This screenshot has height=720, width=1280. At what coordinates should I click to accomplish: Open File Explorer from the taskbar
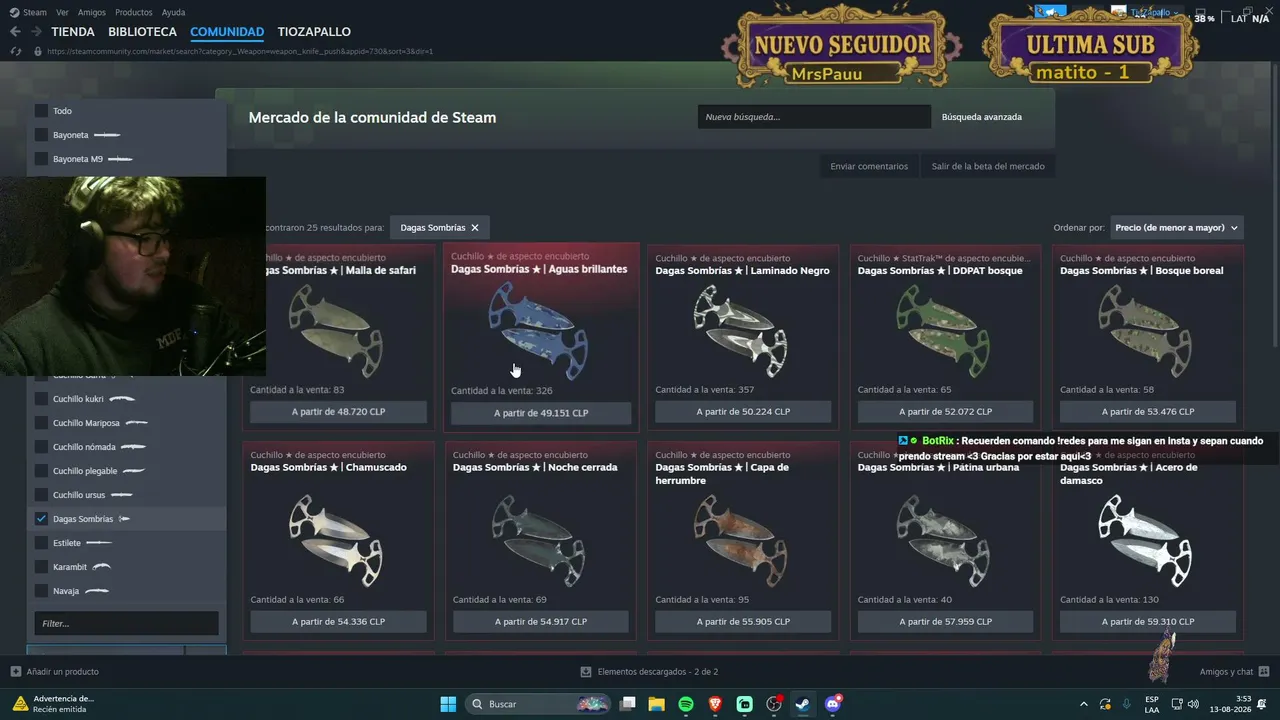point(656,704)
